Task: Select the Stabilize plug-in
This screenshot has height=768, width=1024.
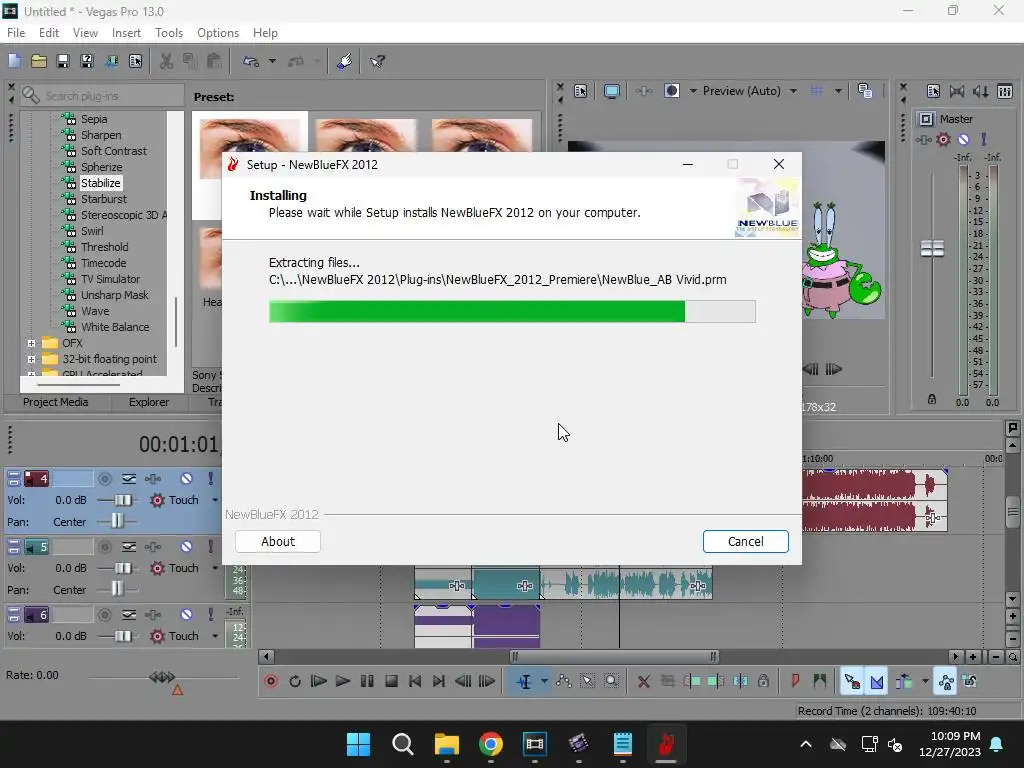Action: pos(101,183)
